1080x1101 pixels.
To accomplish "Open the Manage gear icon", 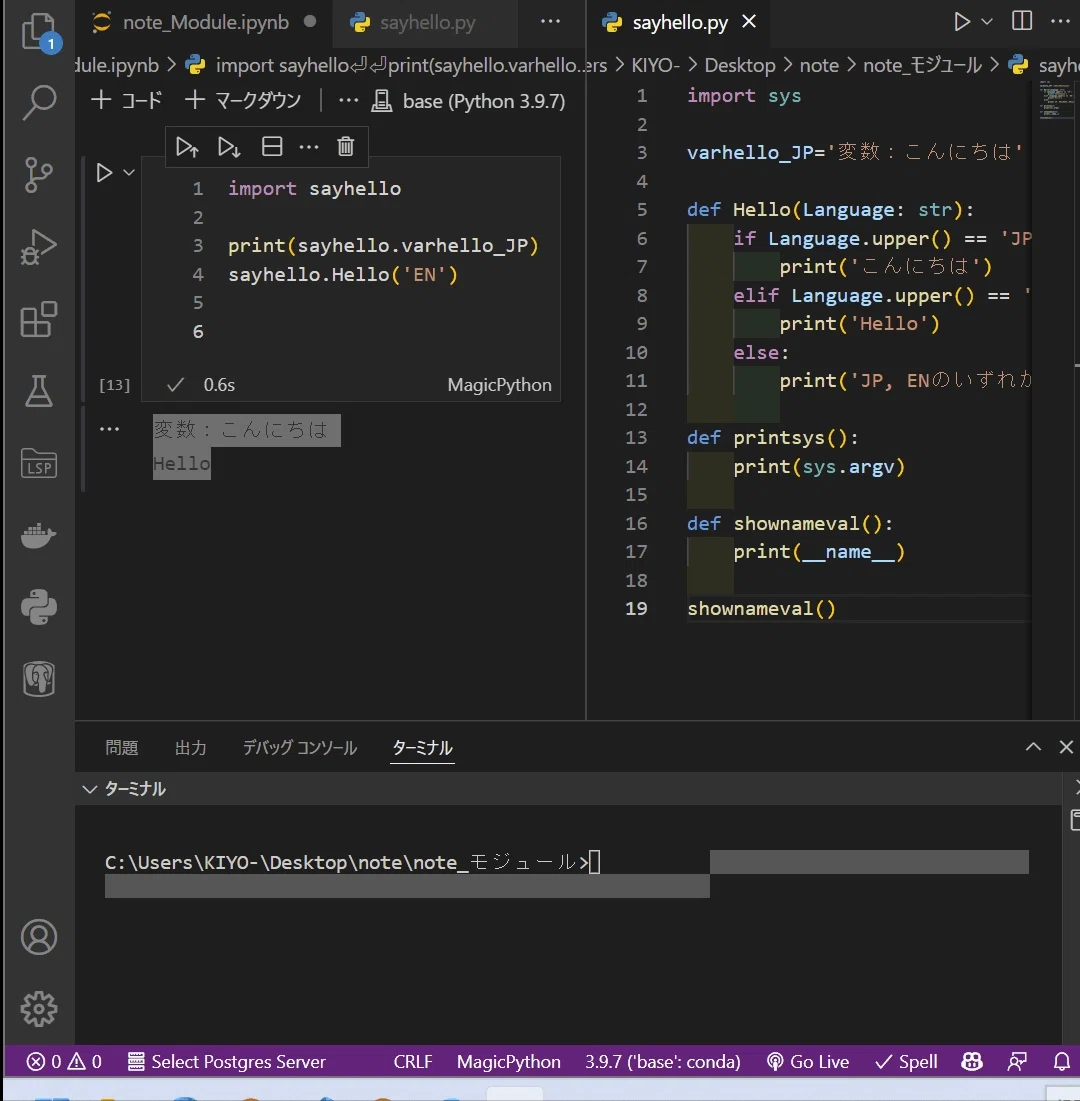I will (39, 1009).
